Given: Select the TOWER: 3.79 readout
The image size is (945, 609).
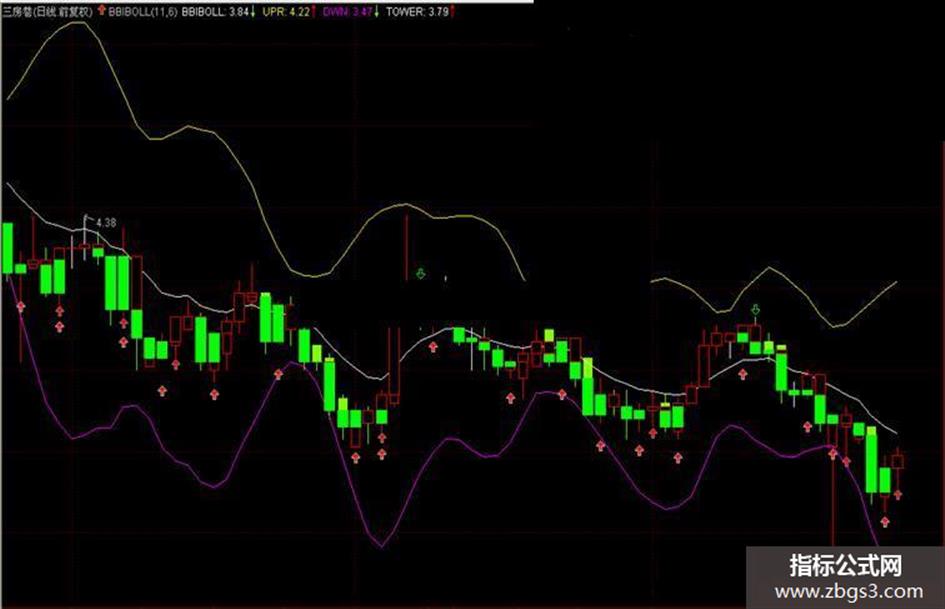Looking at the screenshot, I should coord(419,11).
